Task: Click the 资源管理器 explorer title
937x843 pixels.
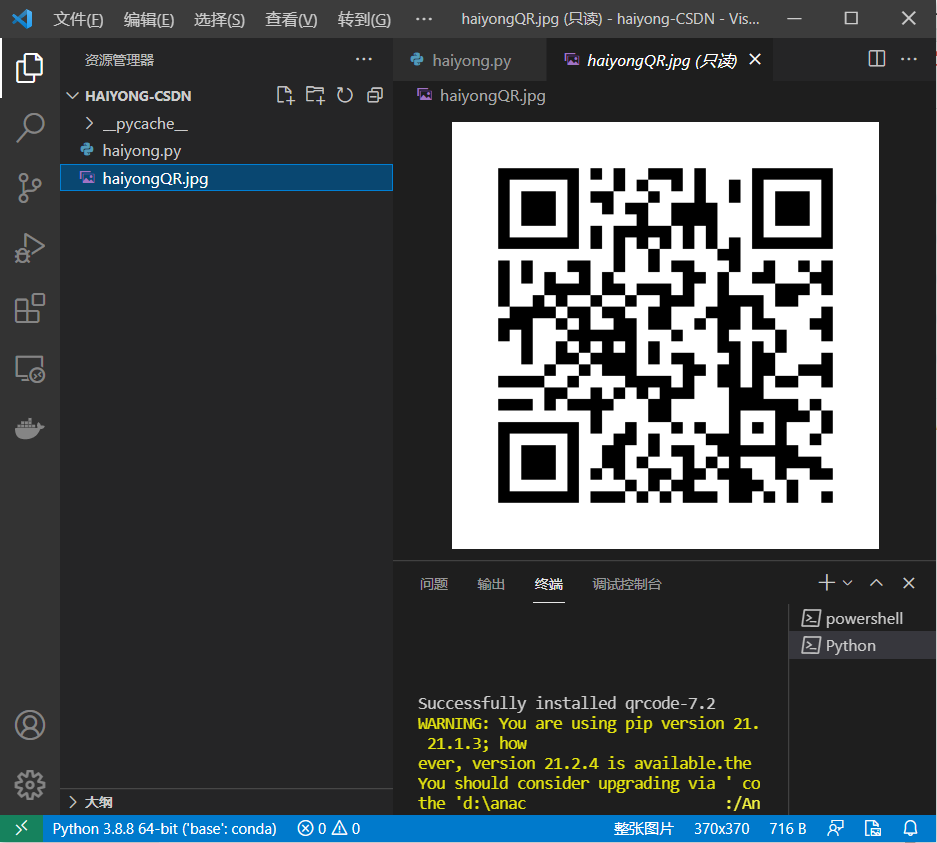Action: (120, 60)
